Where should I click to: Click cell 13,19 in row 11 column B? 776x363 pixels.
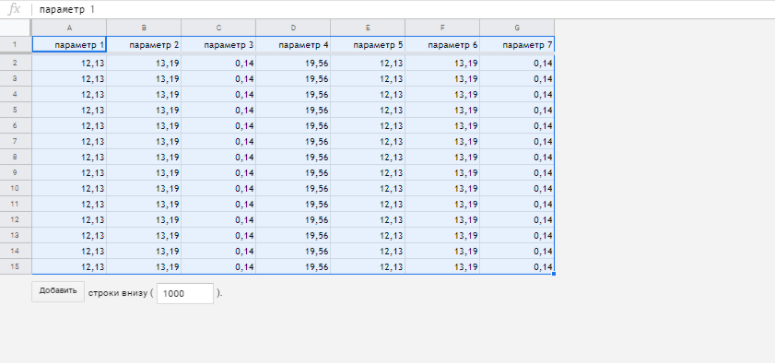(144, 204)
